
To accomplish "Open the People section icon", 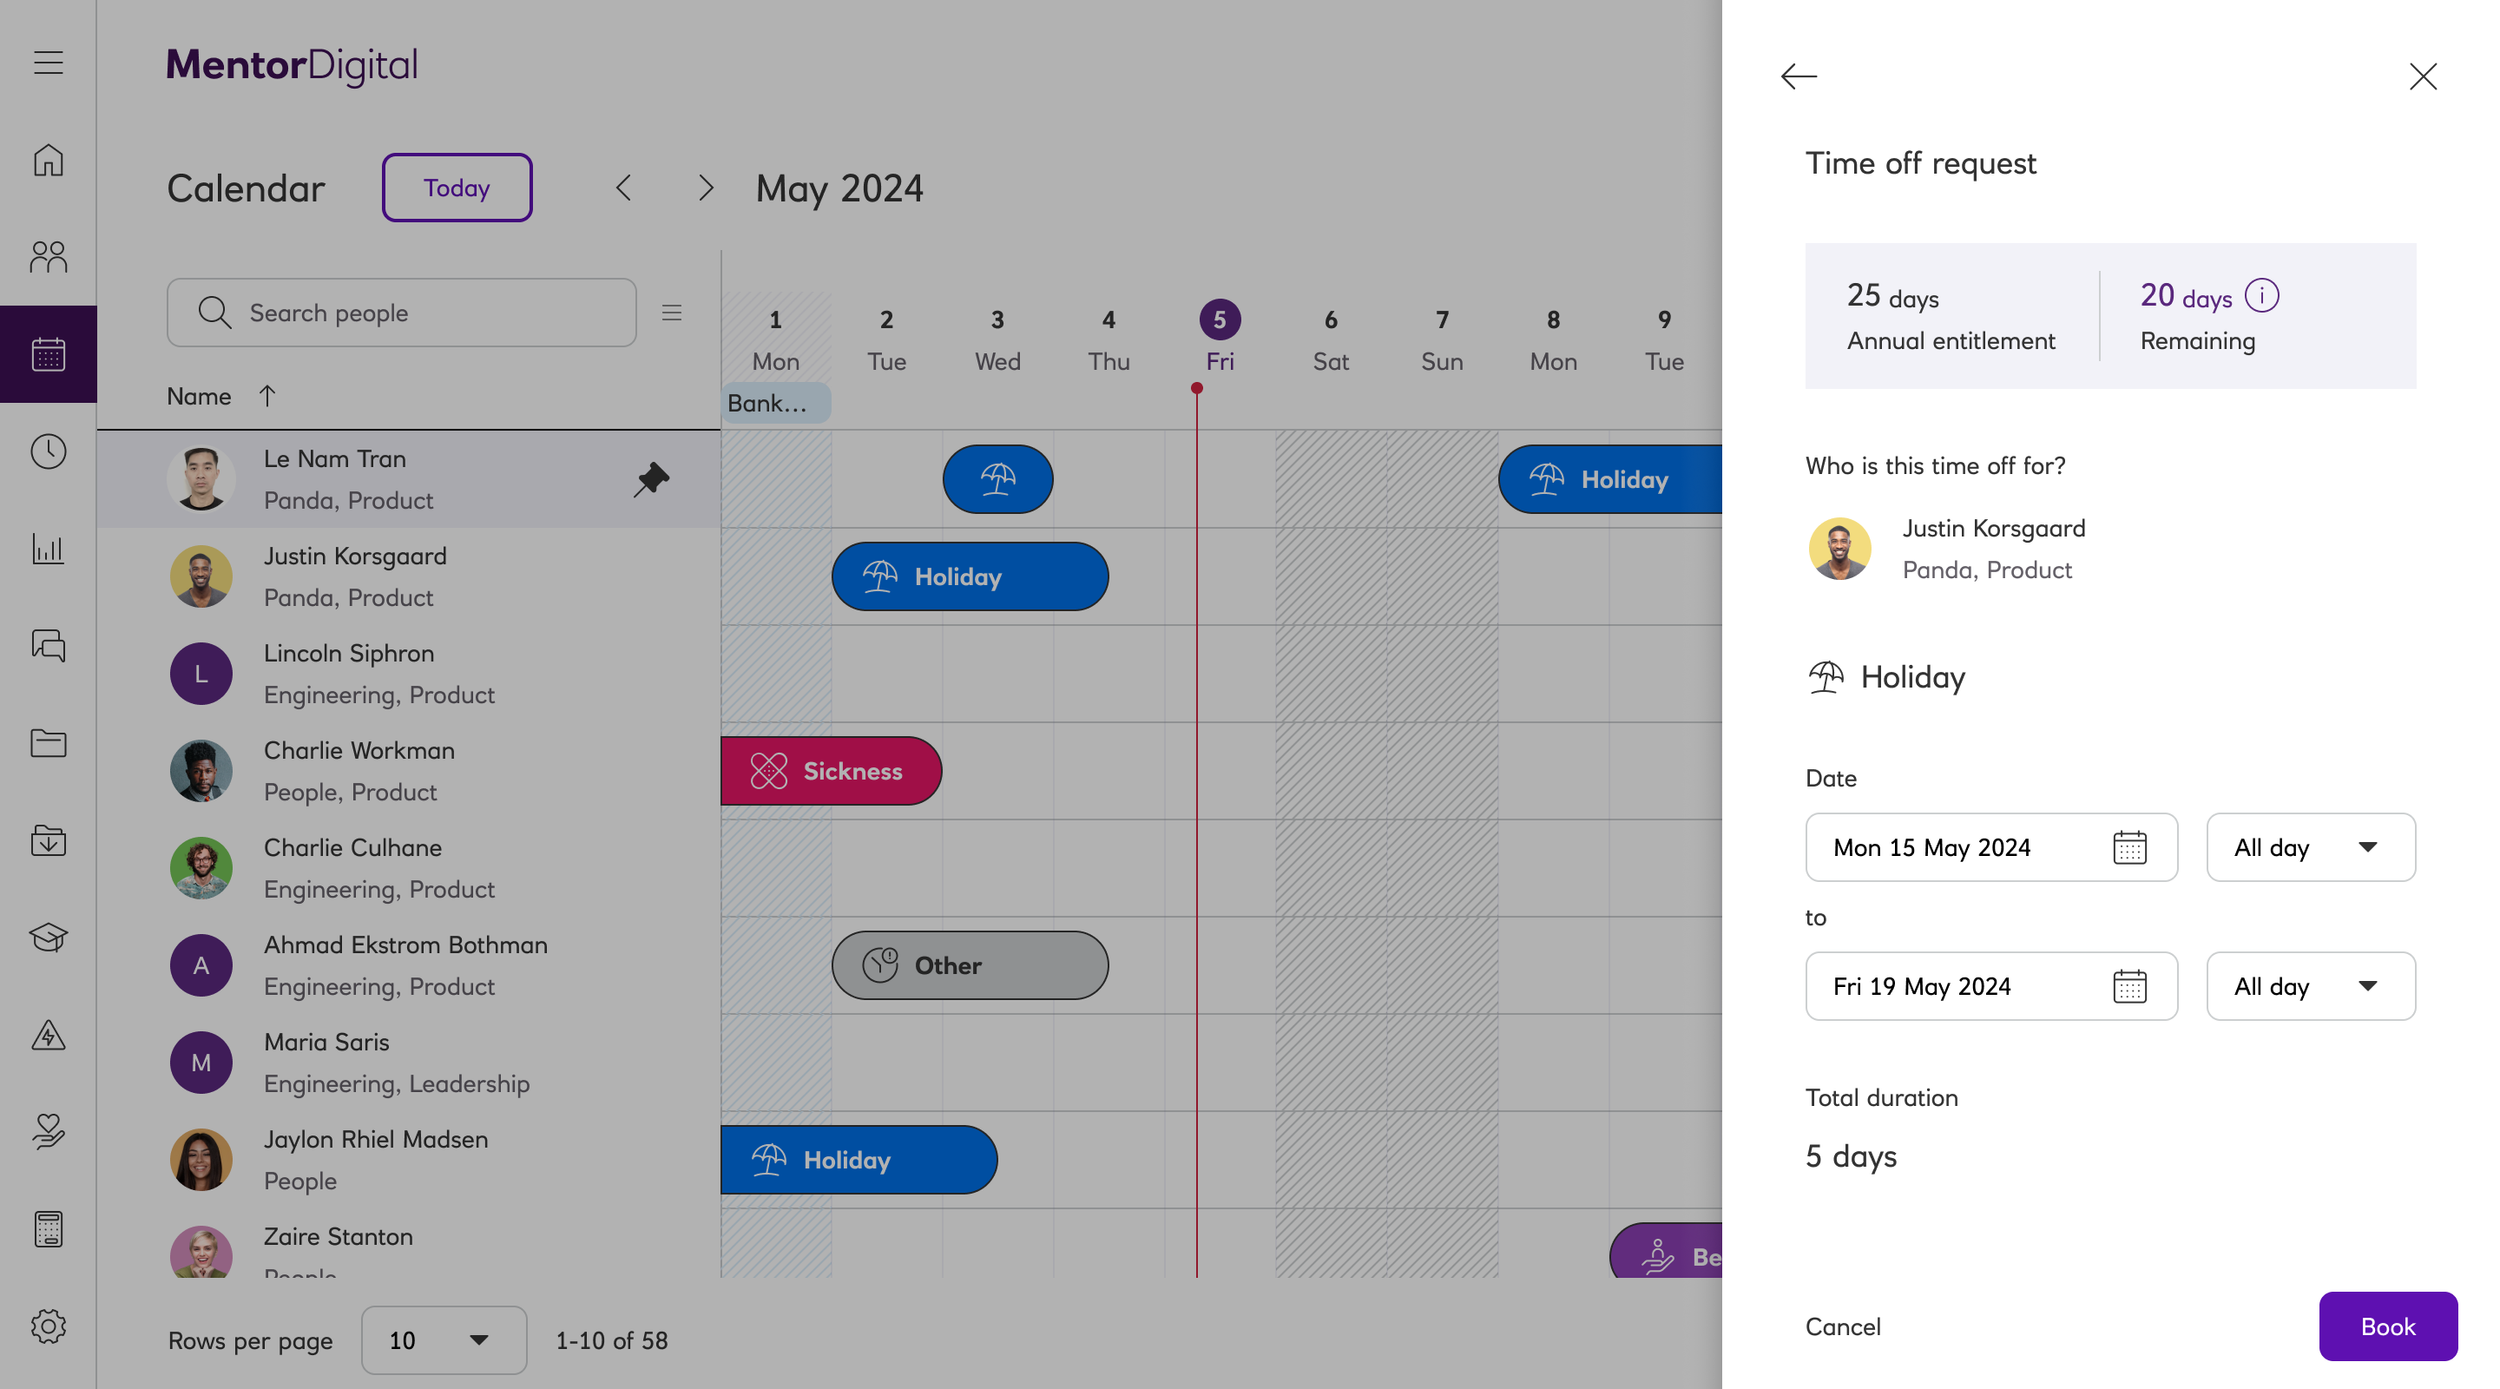I will [x=48, y=257].
